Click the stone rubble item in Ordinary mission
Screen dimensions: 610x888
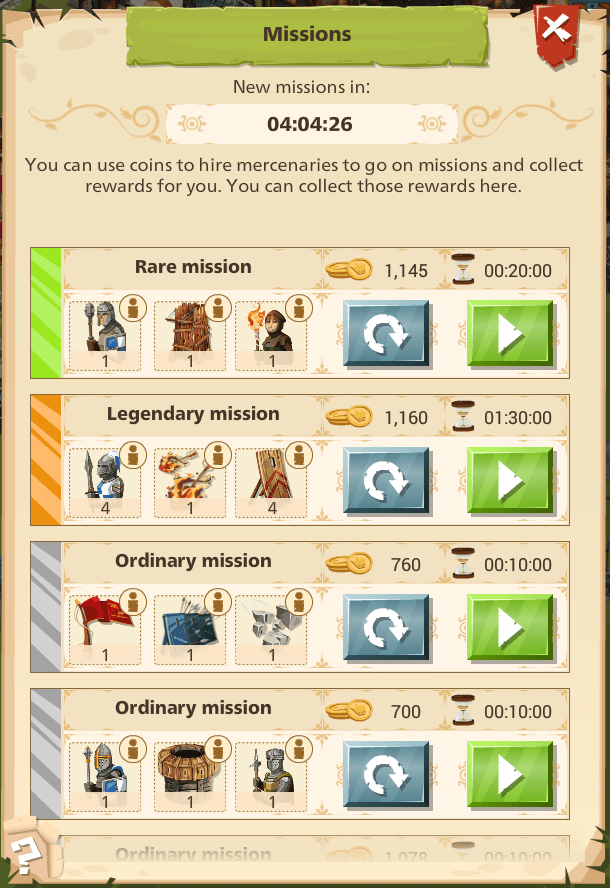271,629
